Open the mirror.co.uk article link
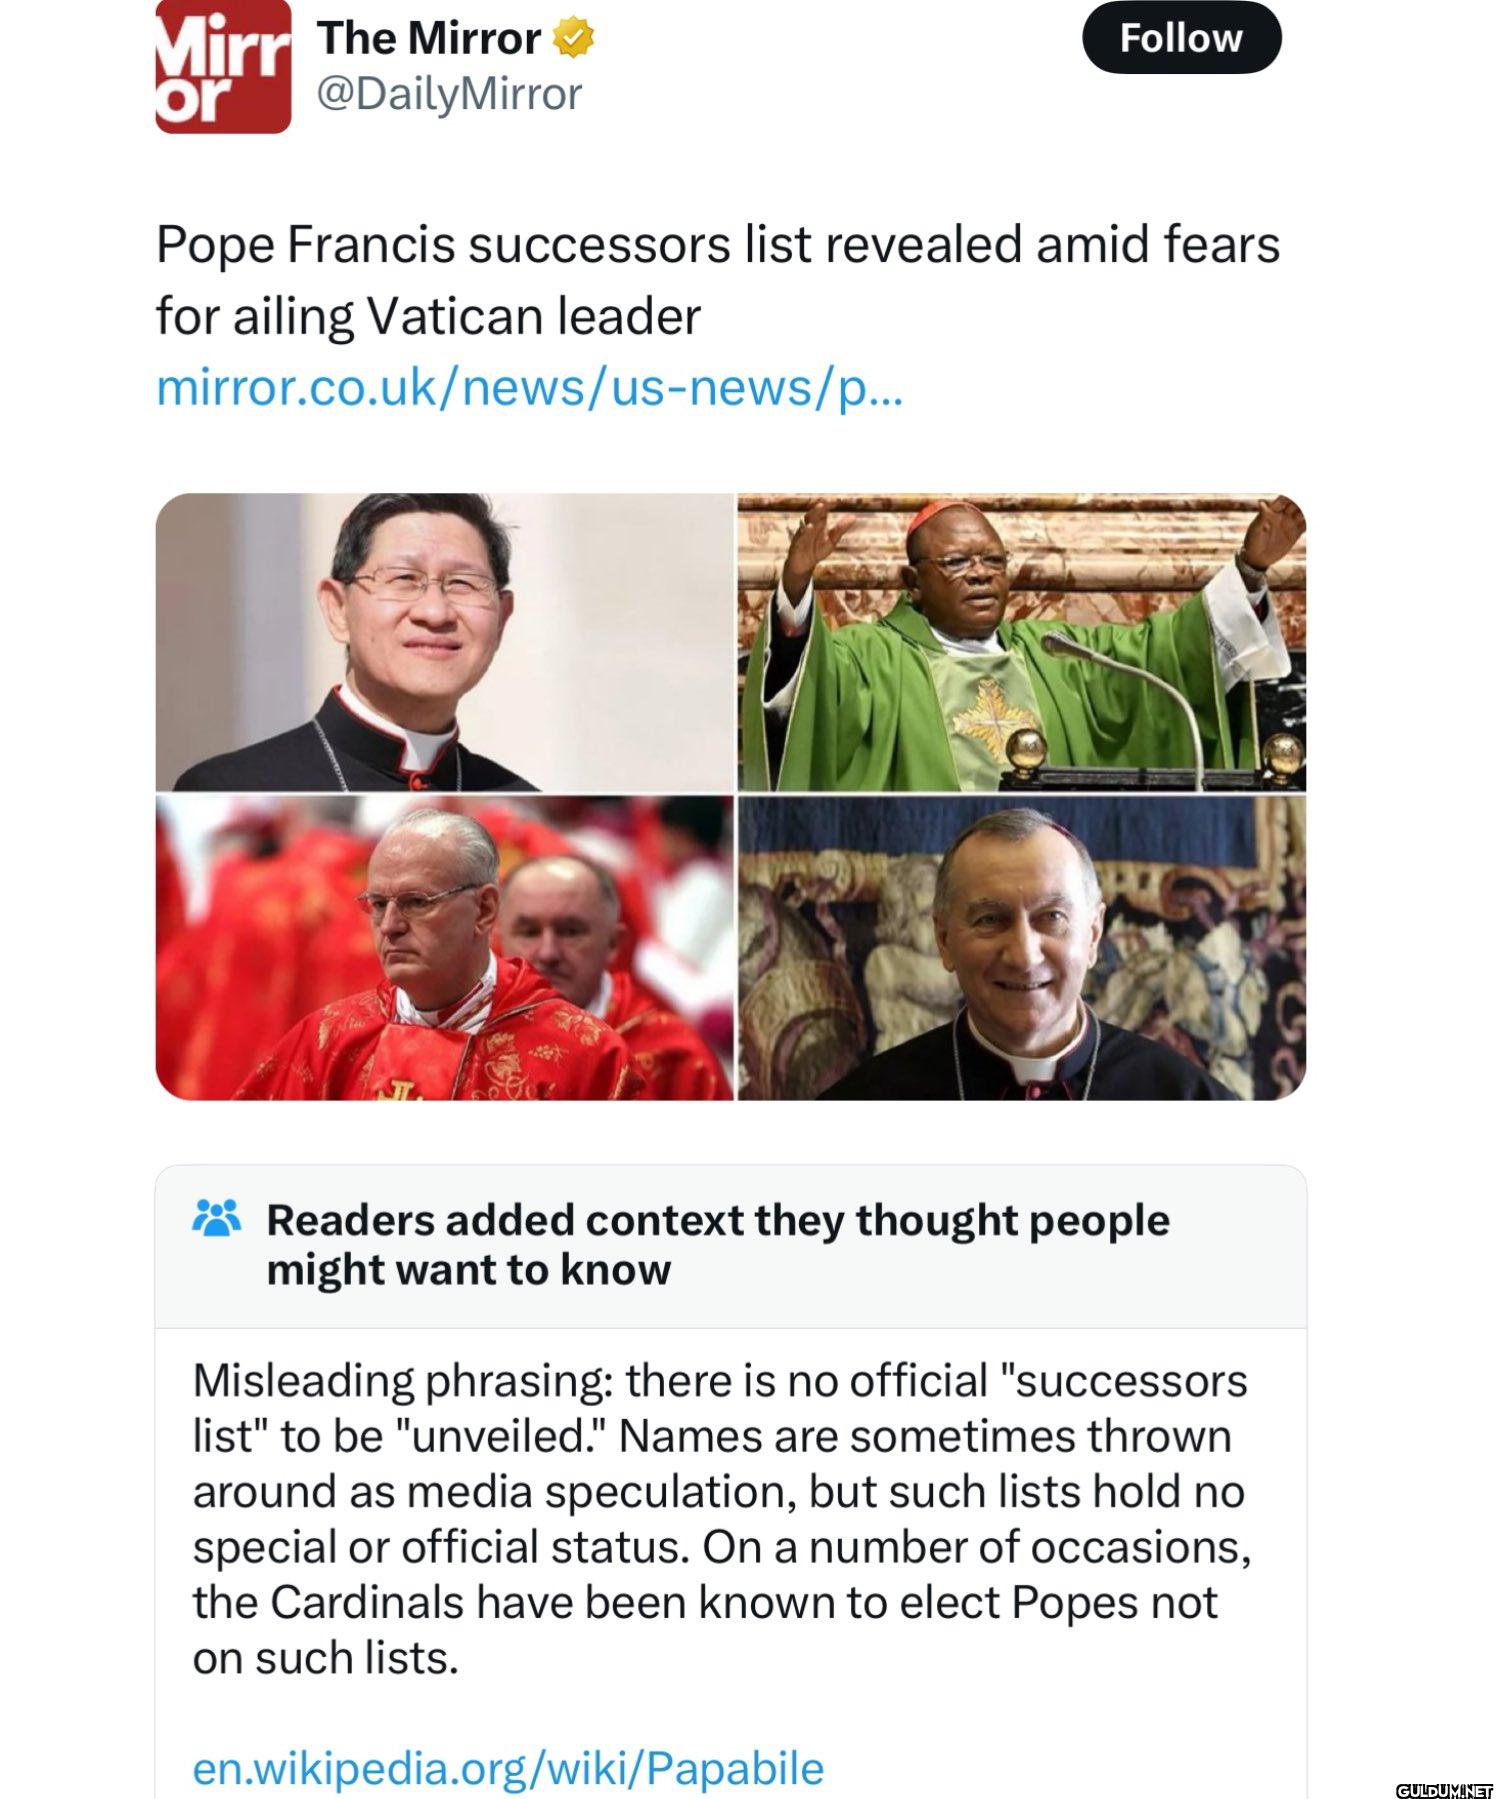 [530, 390]
